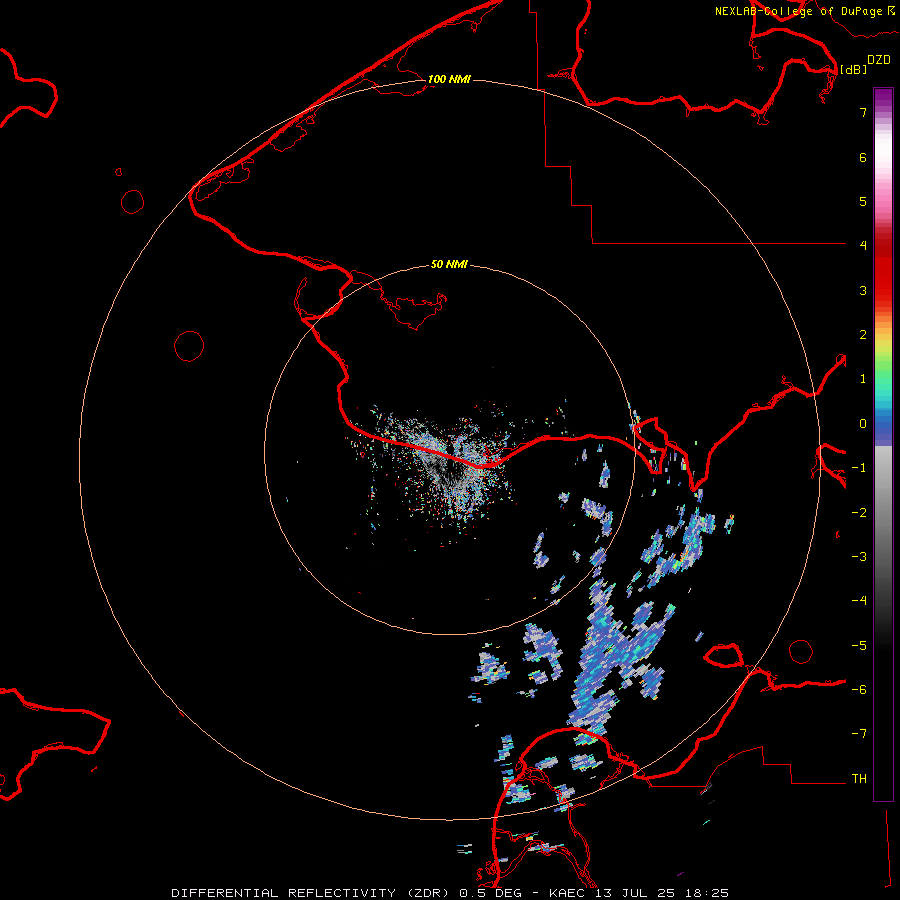The image size is (900, 900).
Task: Click the "DIFFERENTIAL REFLECTIVITY (ZDR)" caption text
Action: click(x=311, y=893)
